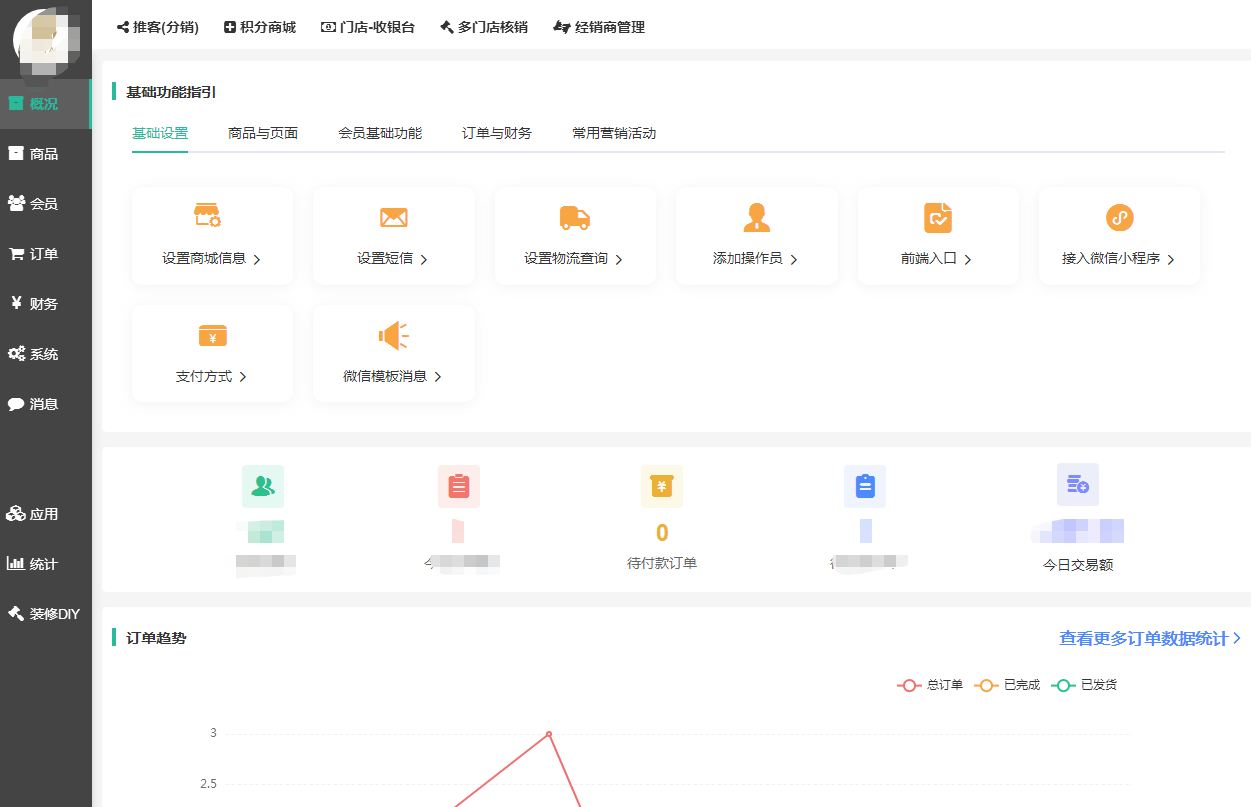Open the 系统 system settings item
This screenshot has width=1251, height=807.
click(x=45, y=354)
